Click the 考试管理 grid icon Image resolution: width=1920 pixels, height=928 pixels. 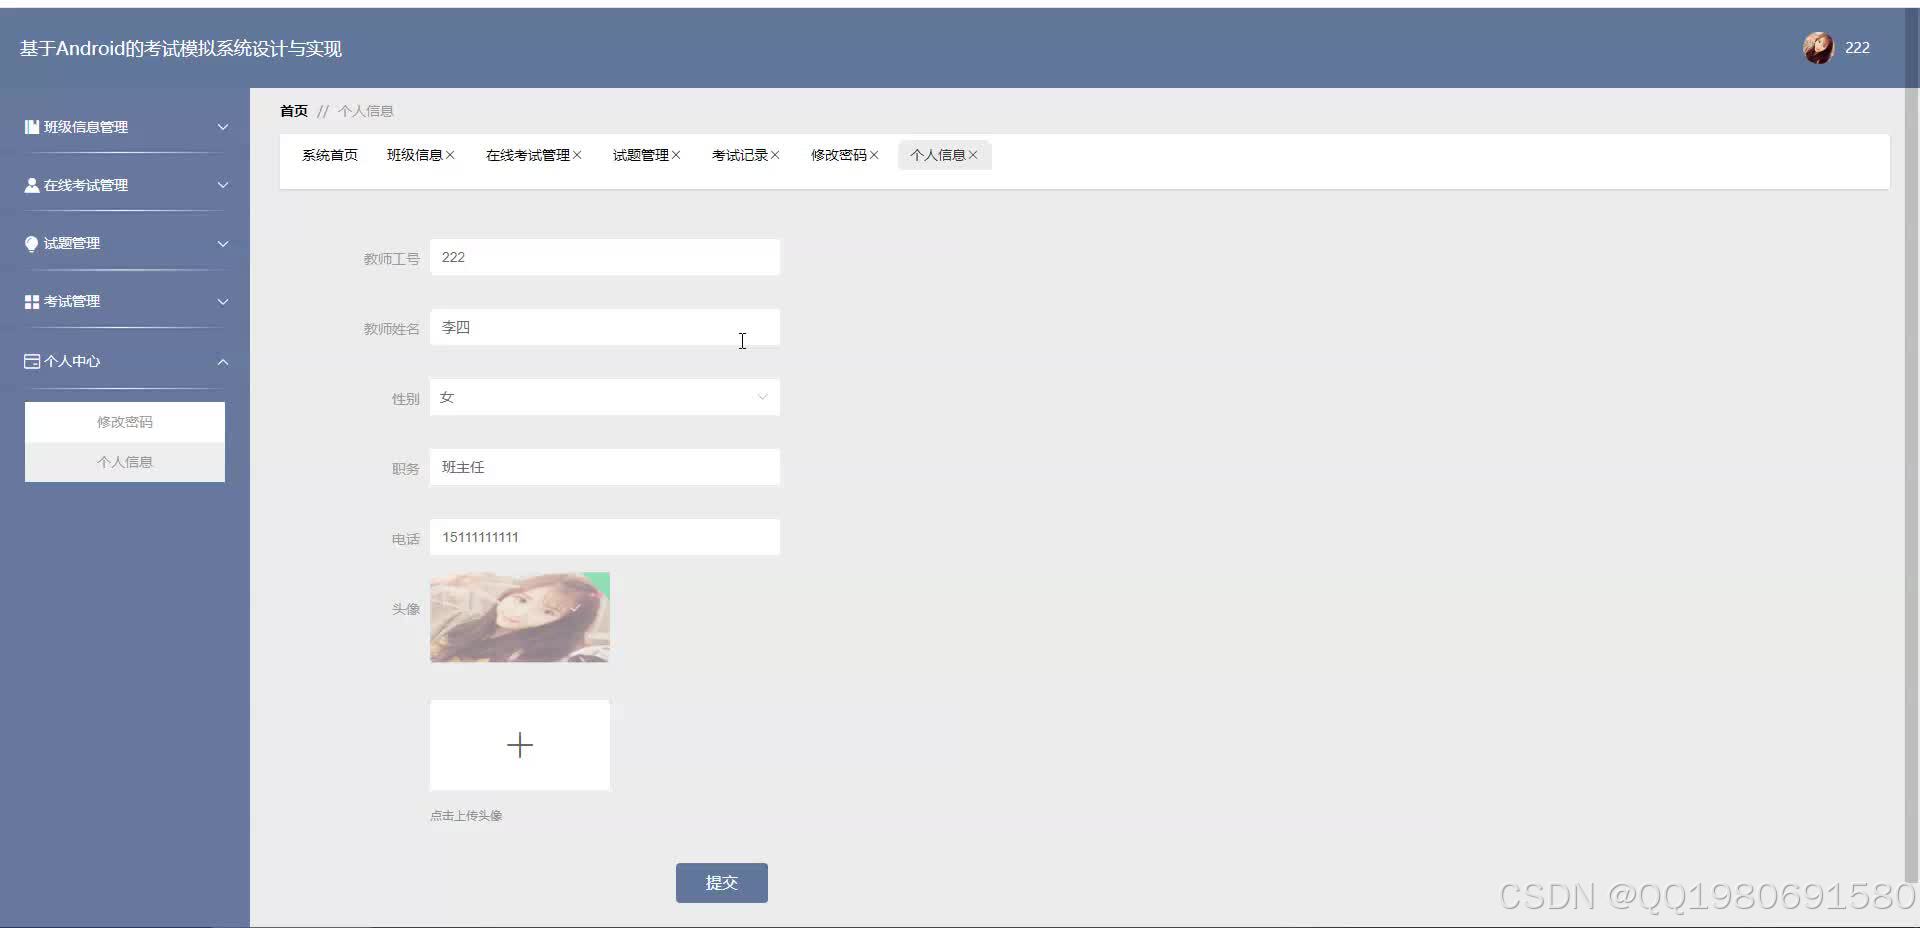pos(32,302)
